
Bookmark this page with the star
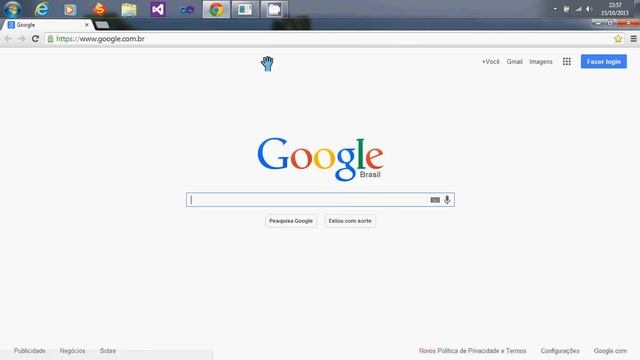618,39
